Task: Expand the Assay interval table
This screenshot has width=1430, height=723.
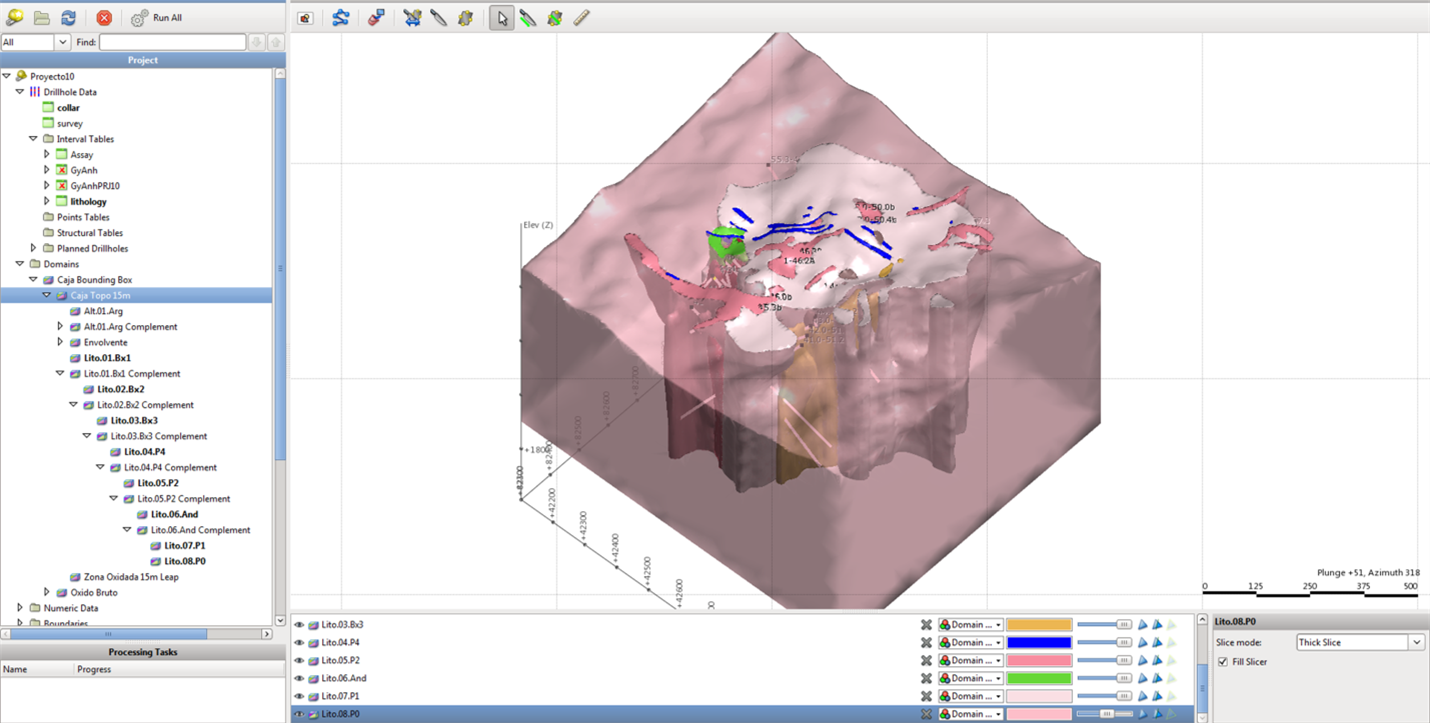Action: click(47, 155)
